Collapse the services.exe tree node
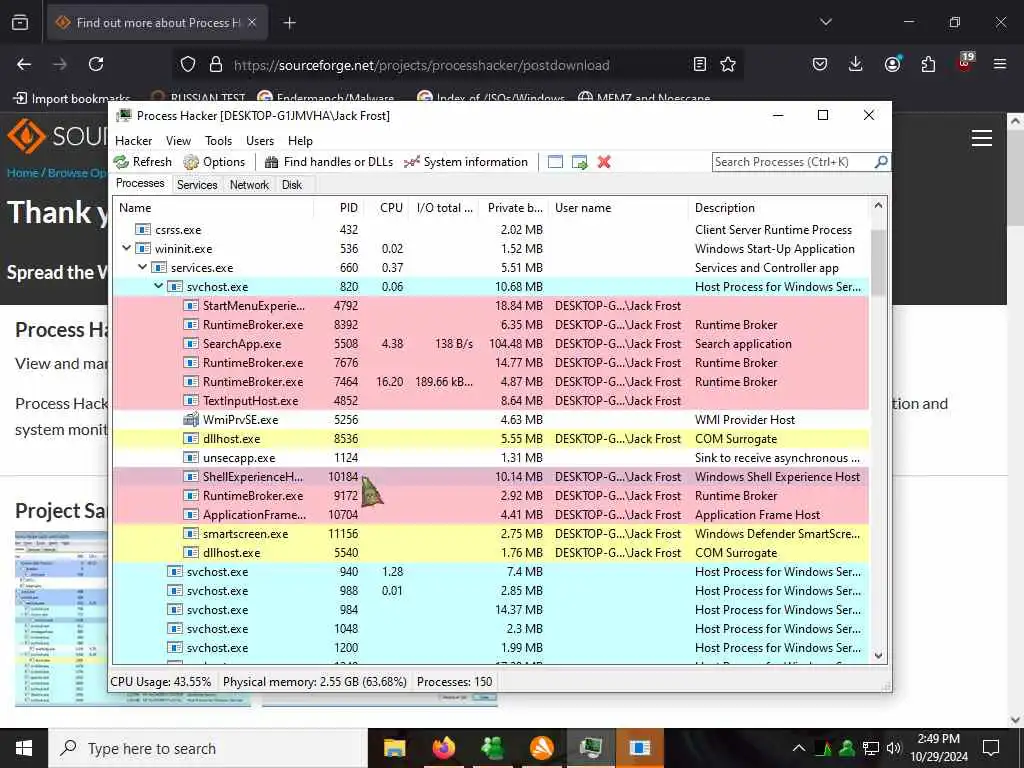Viewport: 1024px width, 768px height. tap(142, 267)
